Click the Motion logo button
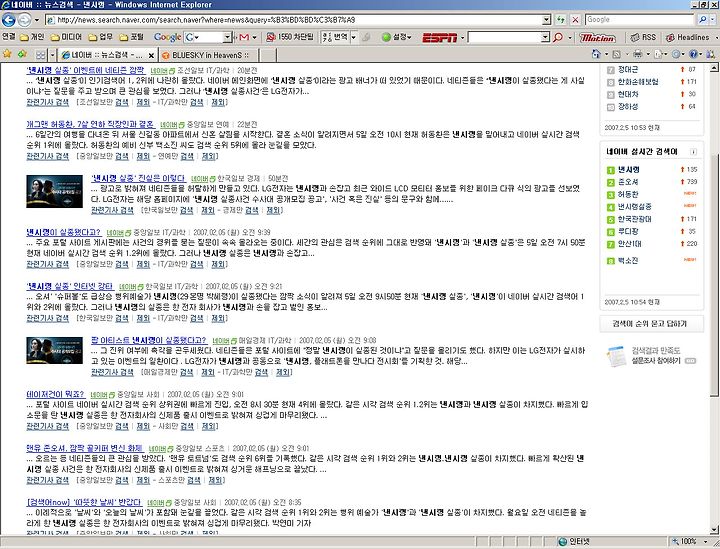 [x=597, y=38]
